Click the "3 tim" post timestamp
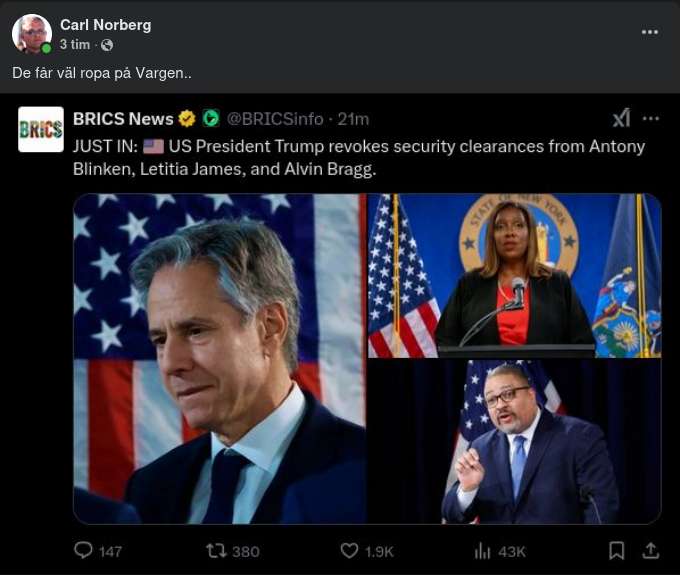Screen dimensions: 680x575 pos(75,45)
